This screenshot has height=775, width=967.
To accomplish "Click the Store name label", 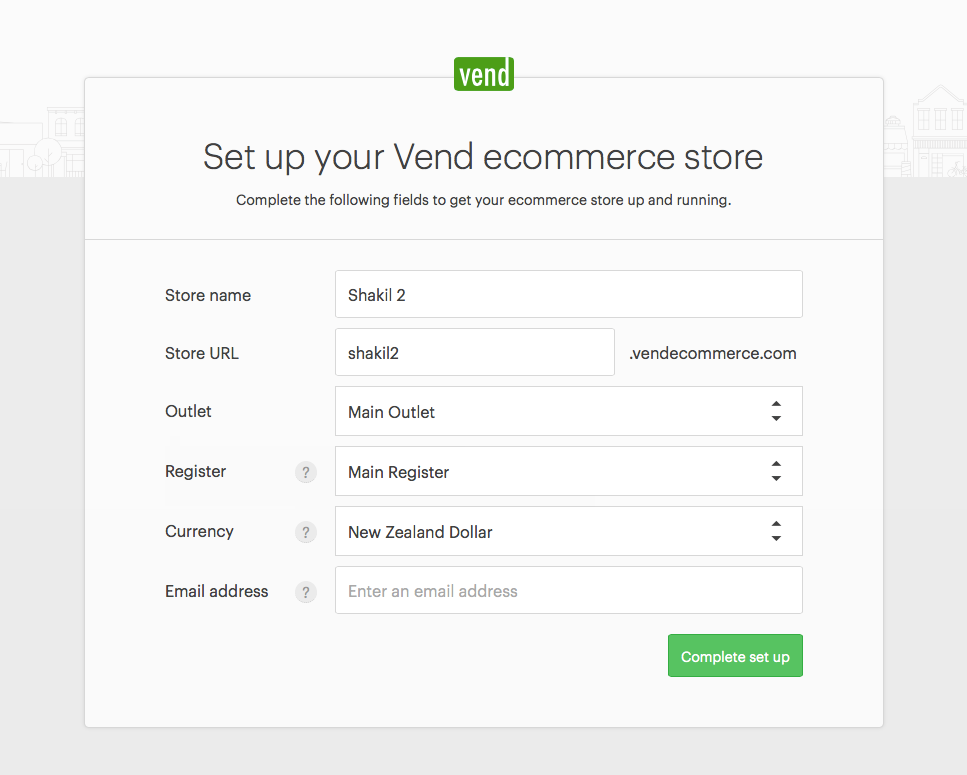I will [208, 295].
